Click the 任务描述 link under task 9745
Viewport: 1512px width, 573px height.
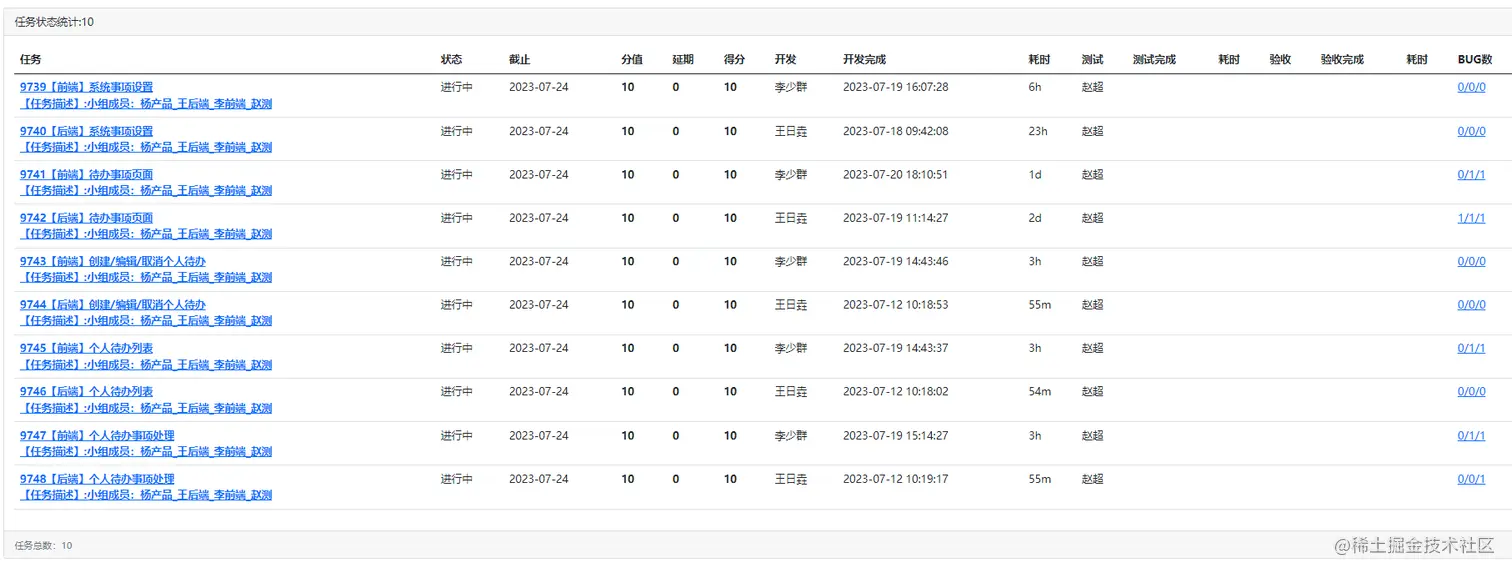click(x=145, y=364)
